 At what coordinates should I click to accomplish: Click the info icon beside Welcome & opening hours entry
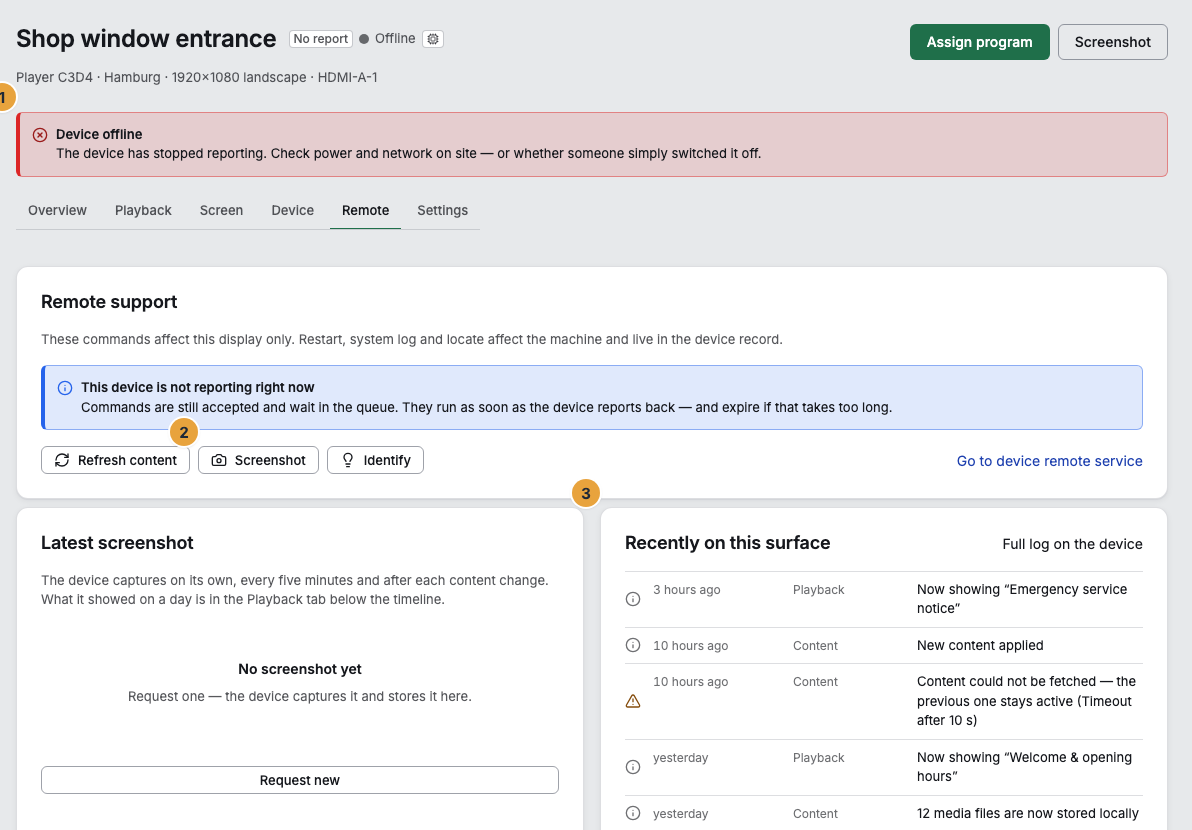(x=632, y=767)
